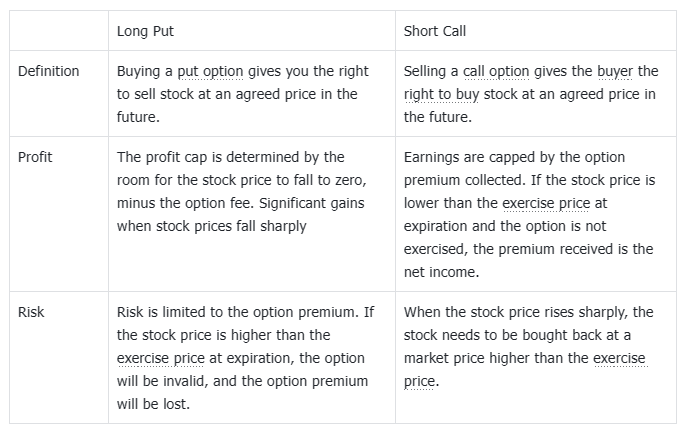Select the 'Long Put' column header
Viewport: 691px width, 436px height.
pyautogui.click(x=145, y=31)
